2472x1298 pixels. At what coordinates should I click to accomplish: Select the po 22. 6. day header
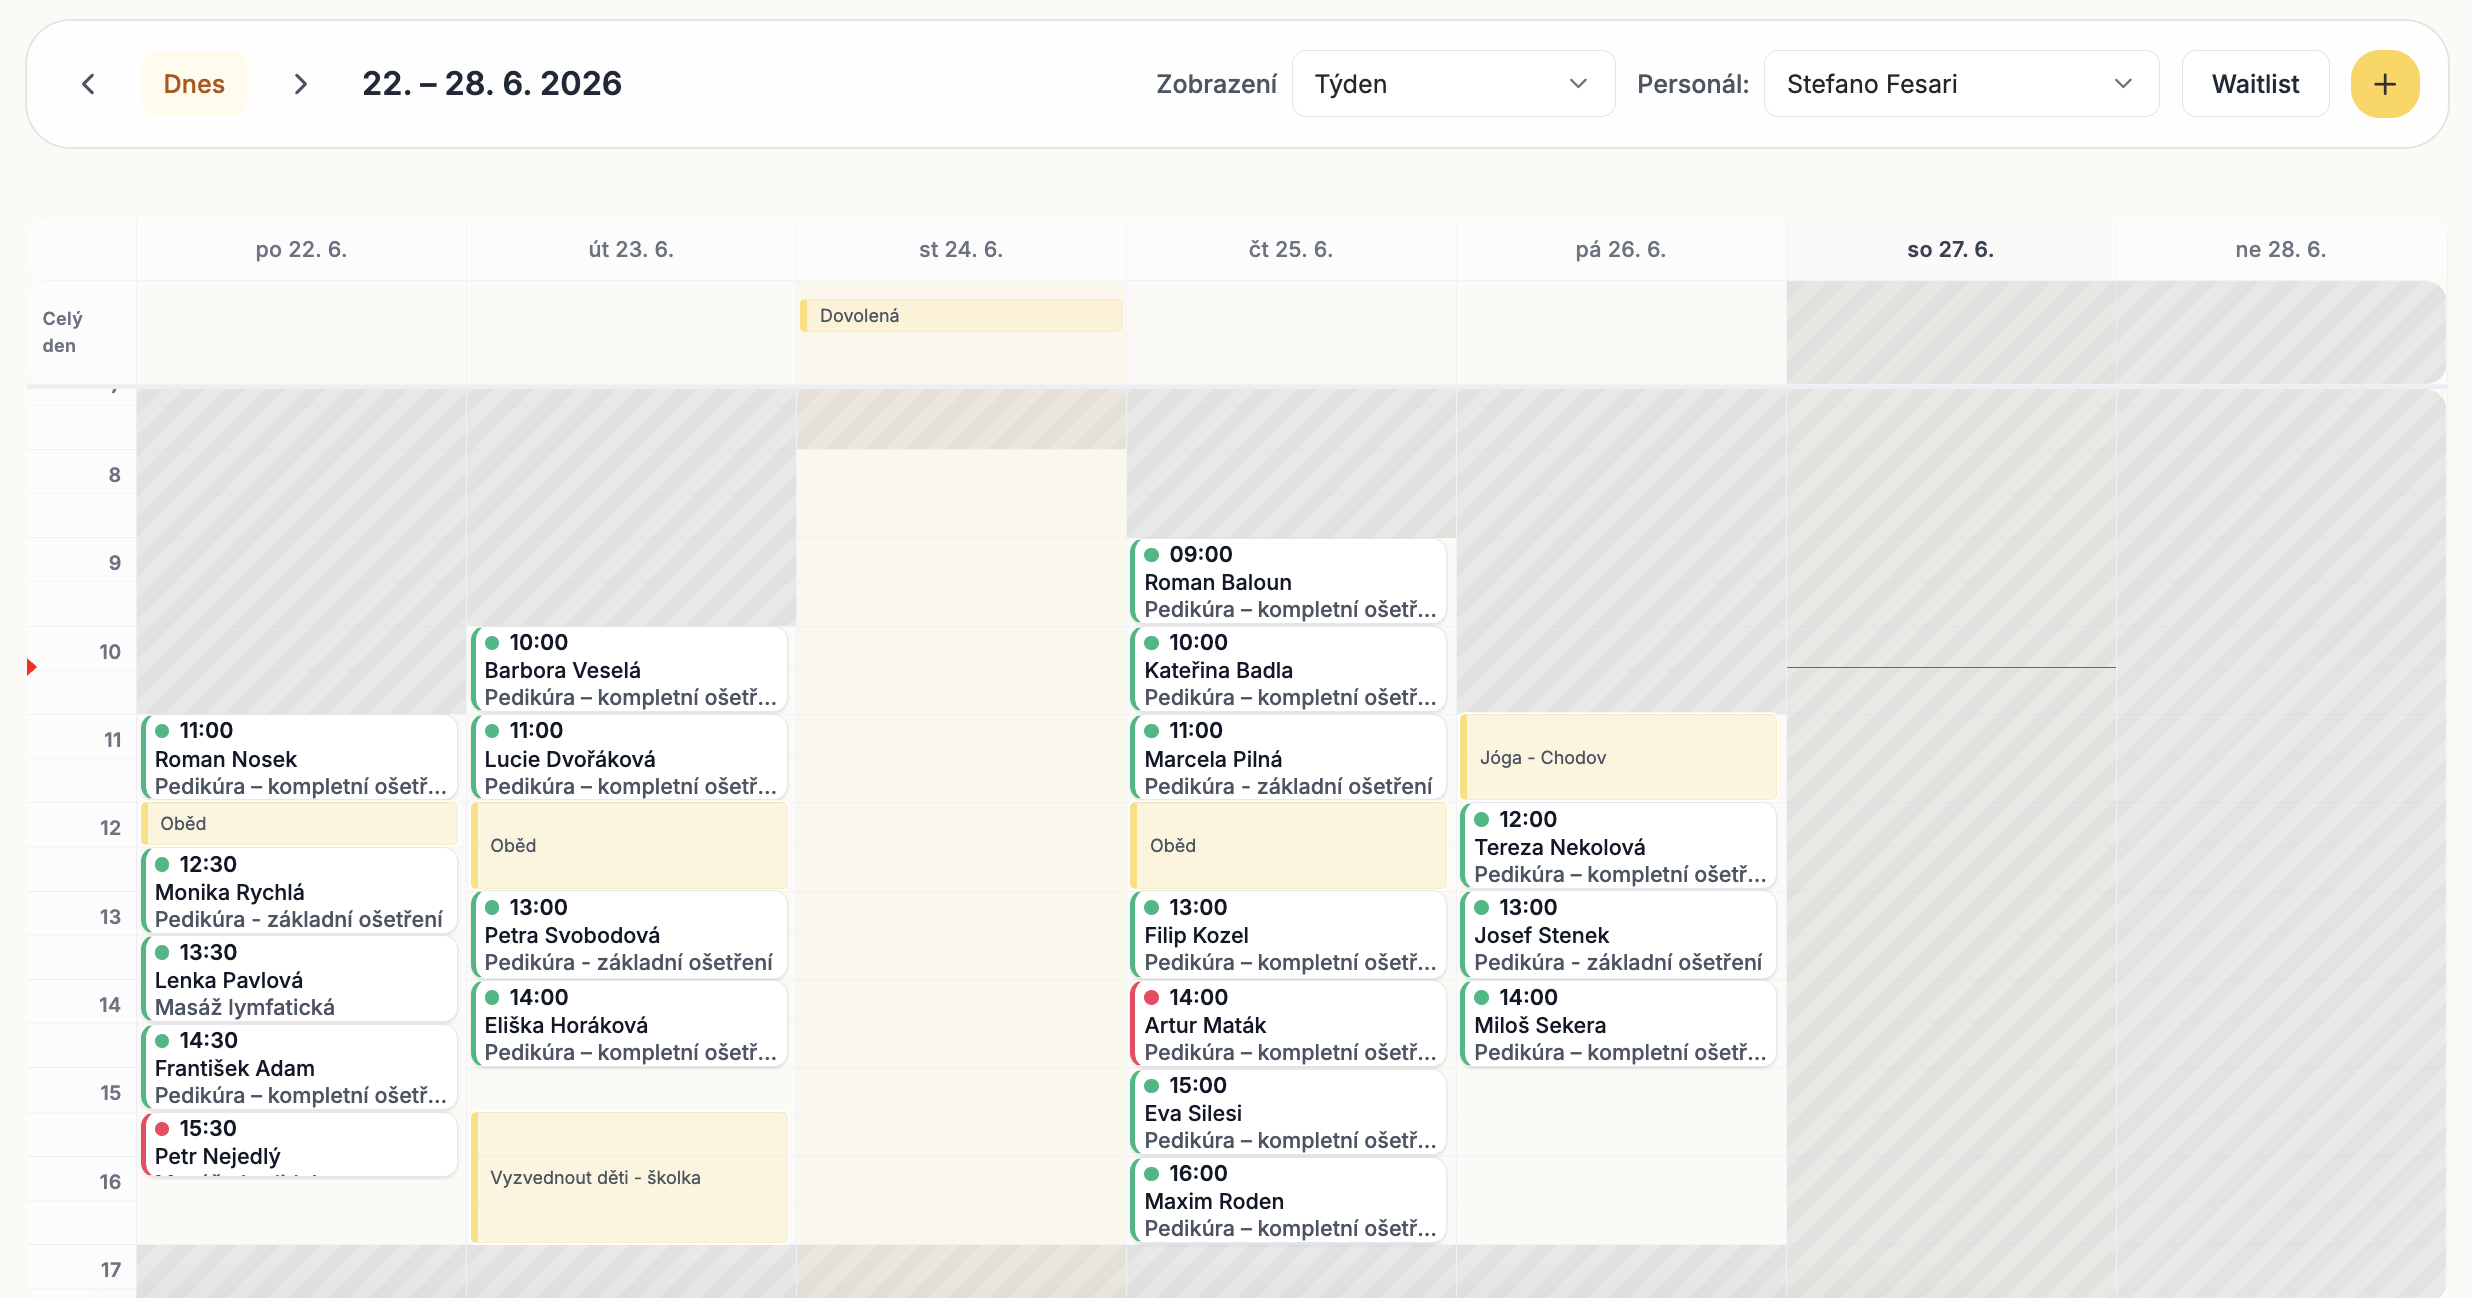pyautogui.click(x=301, y=250)
